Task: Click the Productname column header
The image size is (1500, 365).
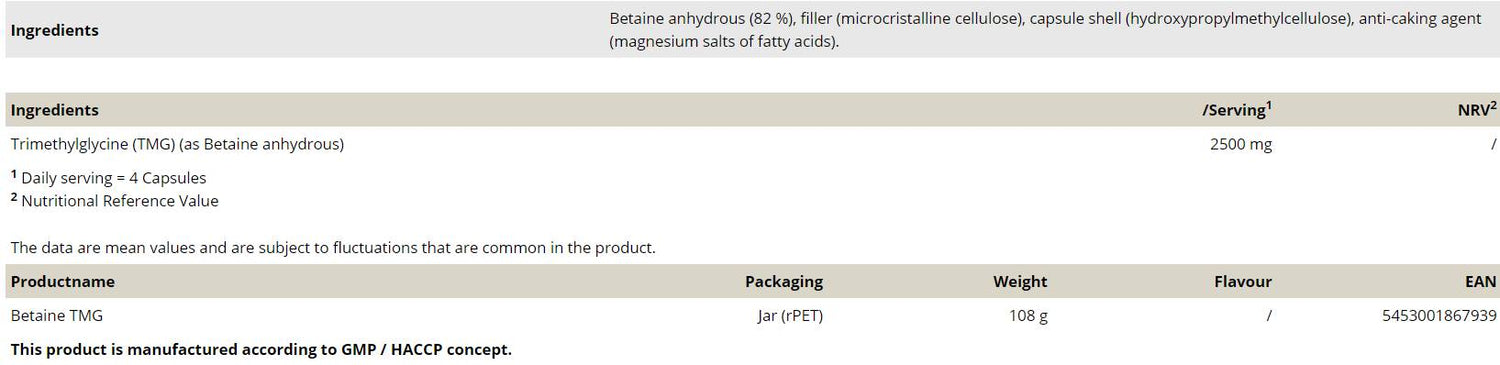Action: 63,282
